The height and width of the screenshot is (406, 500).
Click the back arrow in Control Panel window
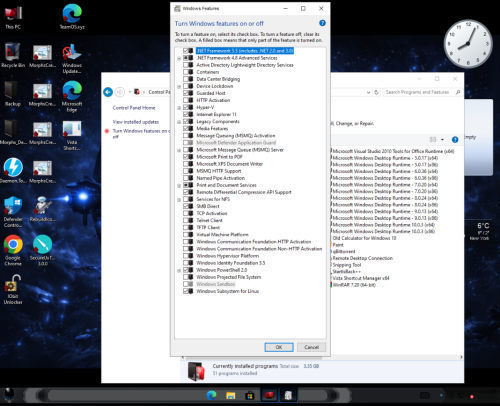(108, 92)
